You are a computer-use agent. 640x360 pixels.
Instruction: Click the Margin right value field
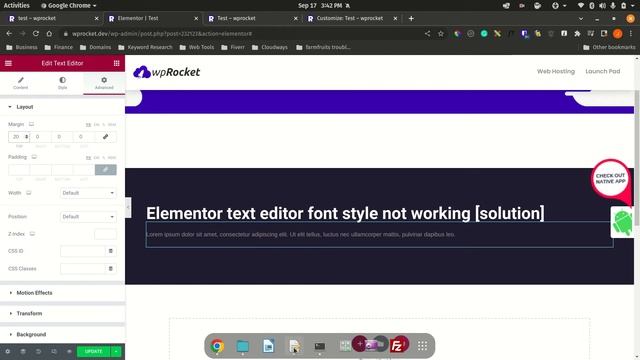click(40, 137)
